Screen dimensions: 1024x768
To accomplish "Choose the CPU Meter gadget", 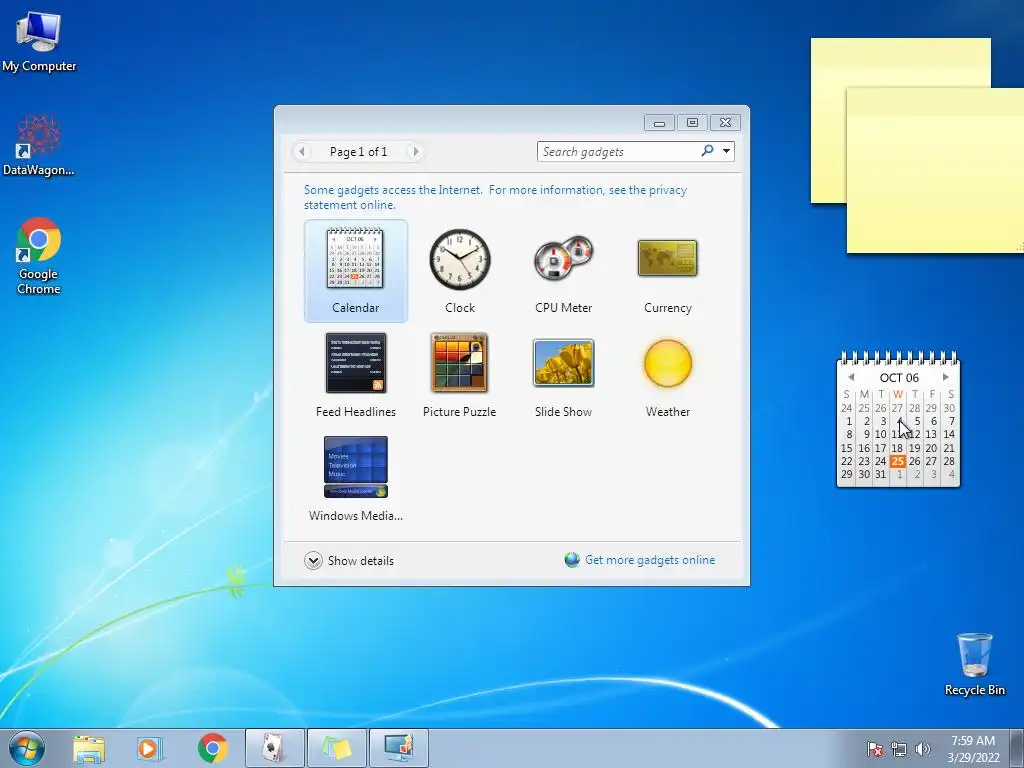I will pyautogui.click(x=563, y=271).
